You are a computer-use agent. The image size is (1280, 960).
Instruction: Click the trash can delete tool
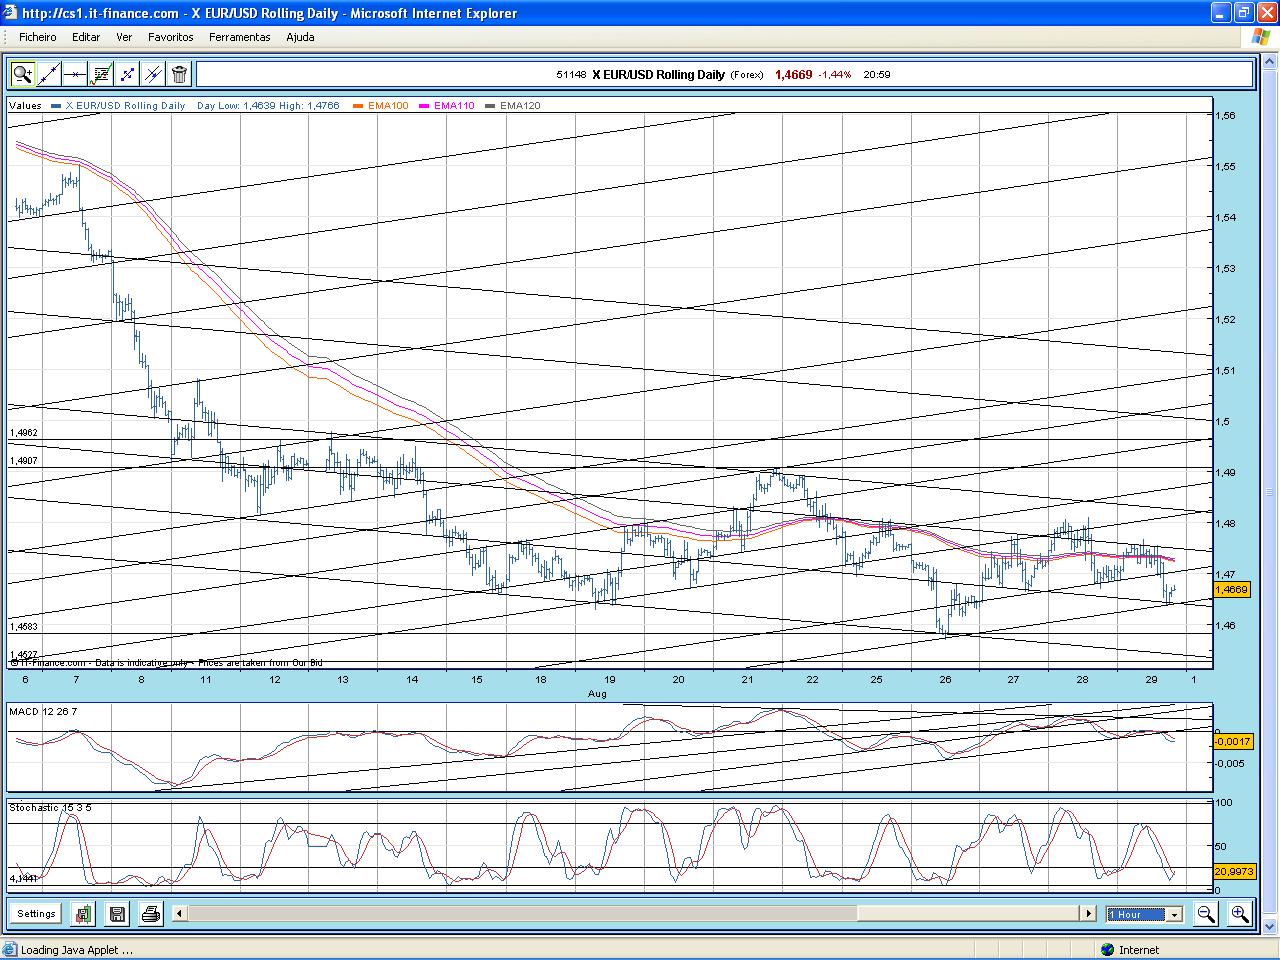179,74
